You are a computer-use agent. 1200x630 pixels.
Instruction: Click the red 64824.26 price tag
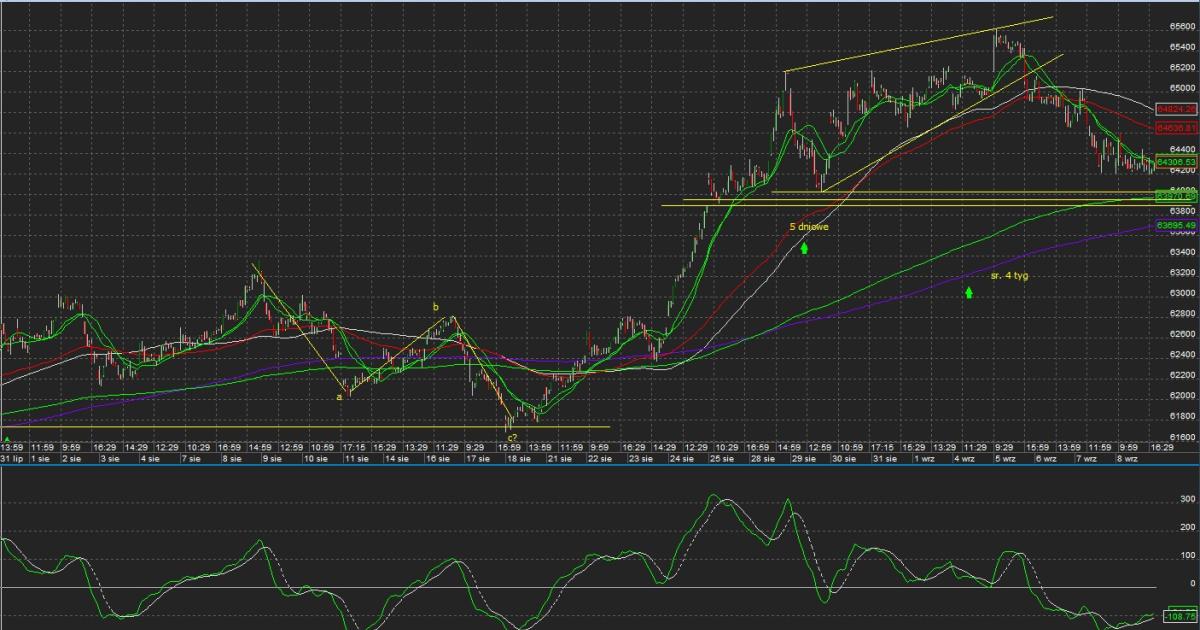pos(1176,108)
